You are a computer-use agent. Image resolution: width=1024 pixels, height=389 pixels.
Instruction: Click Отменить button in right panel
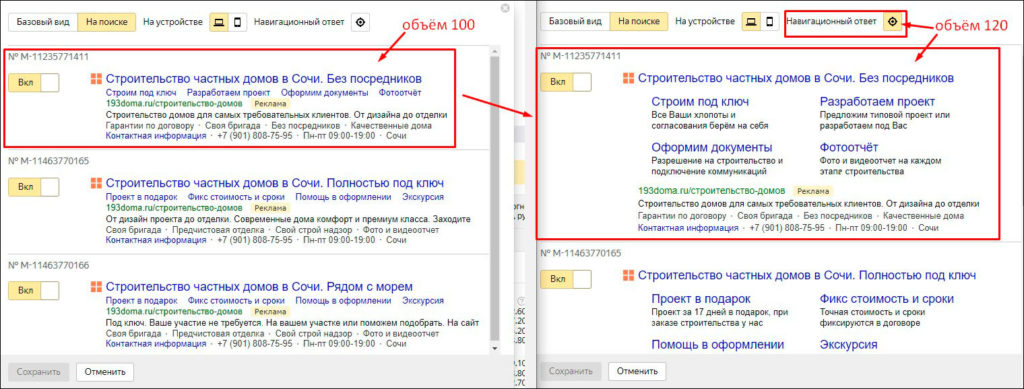[637, 372]
